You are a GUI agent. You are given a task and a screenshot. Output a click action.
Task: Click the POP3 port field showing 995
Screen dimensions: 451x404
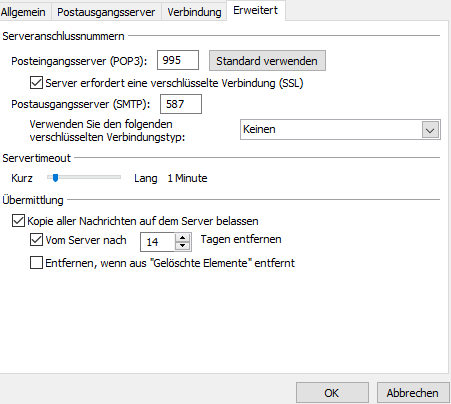click(178, 60)
